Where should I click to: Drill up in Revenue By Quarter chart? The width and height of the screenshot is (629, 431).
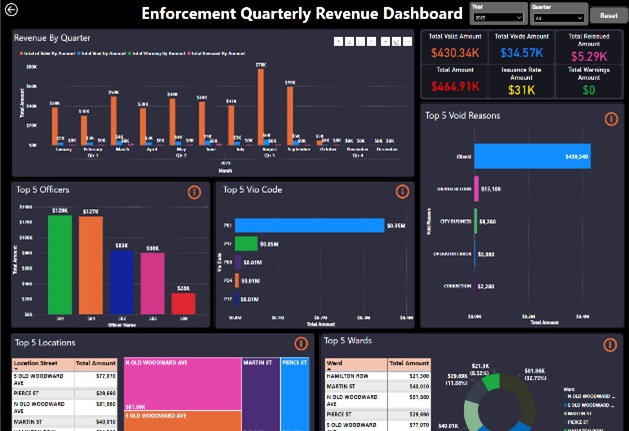tap(338, 41)
